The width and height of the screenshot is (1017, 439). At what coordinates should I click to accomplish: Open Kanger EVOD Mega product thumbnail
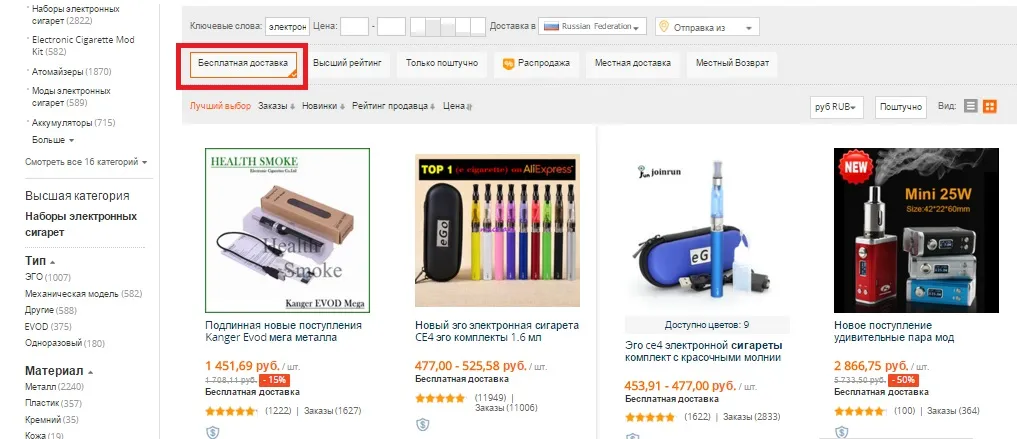tap(287, 230)
